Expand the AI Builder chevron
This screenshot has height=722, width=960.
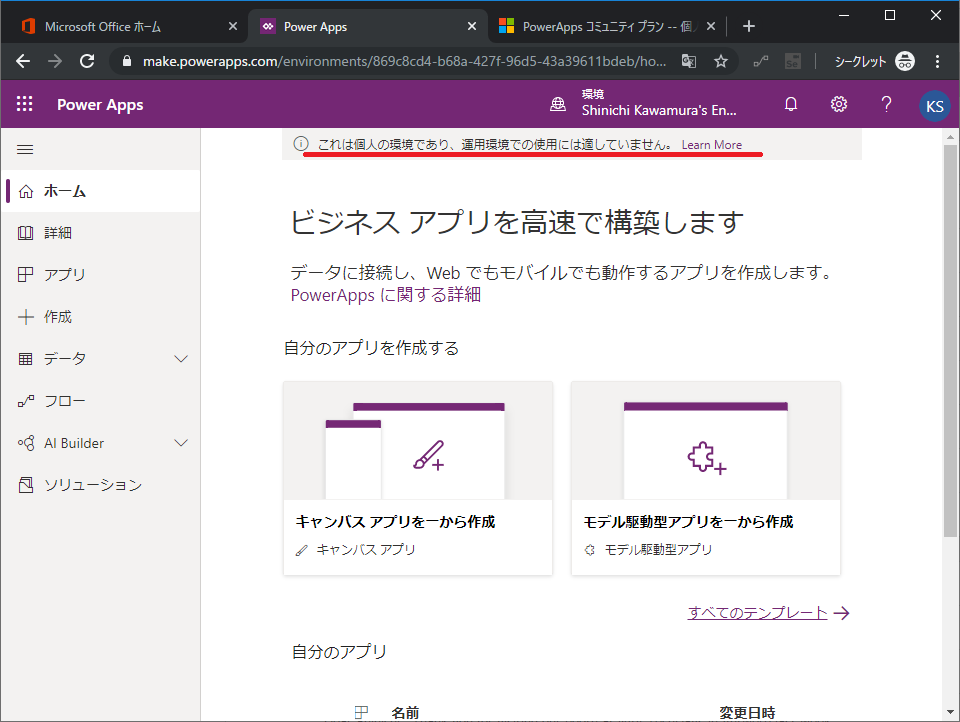coord(181,443)
